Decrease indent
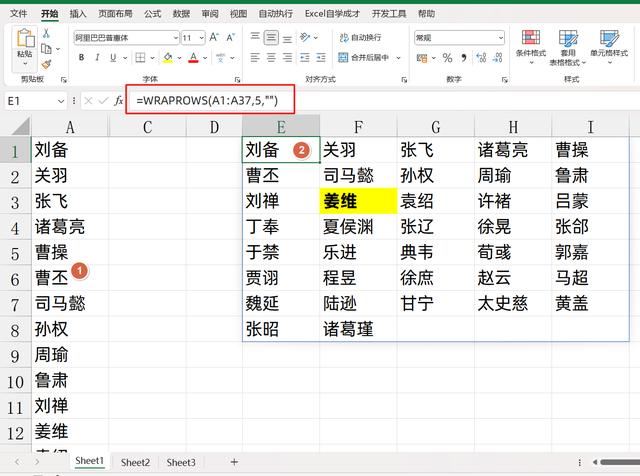 305,58
